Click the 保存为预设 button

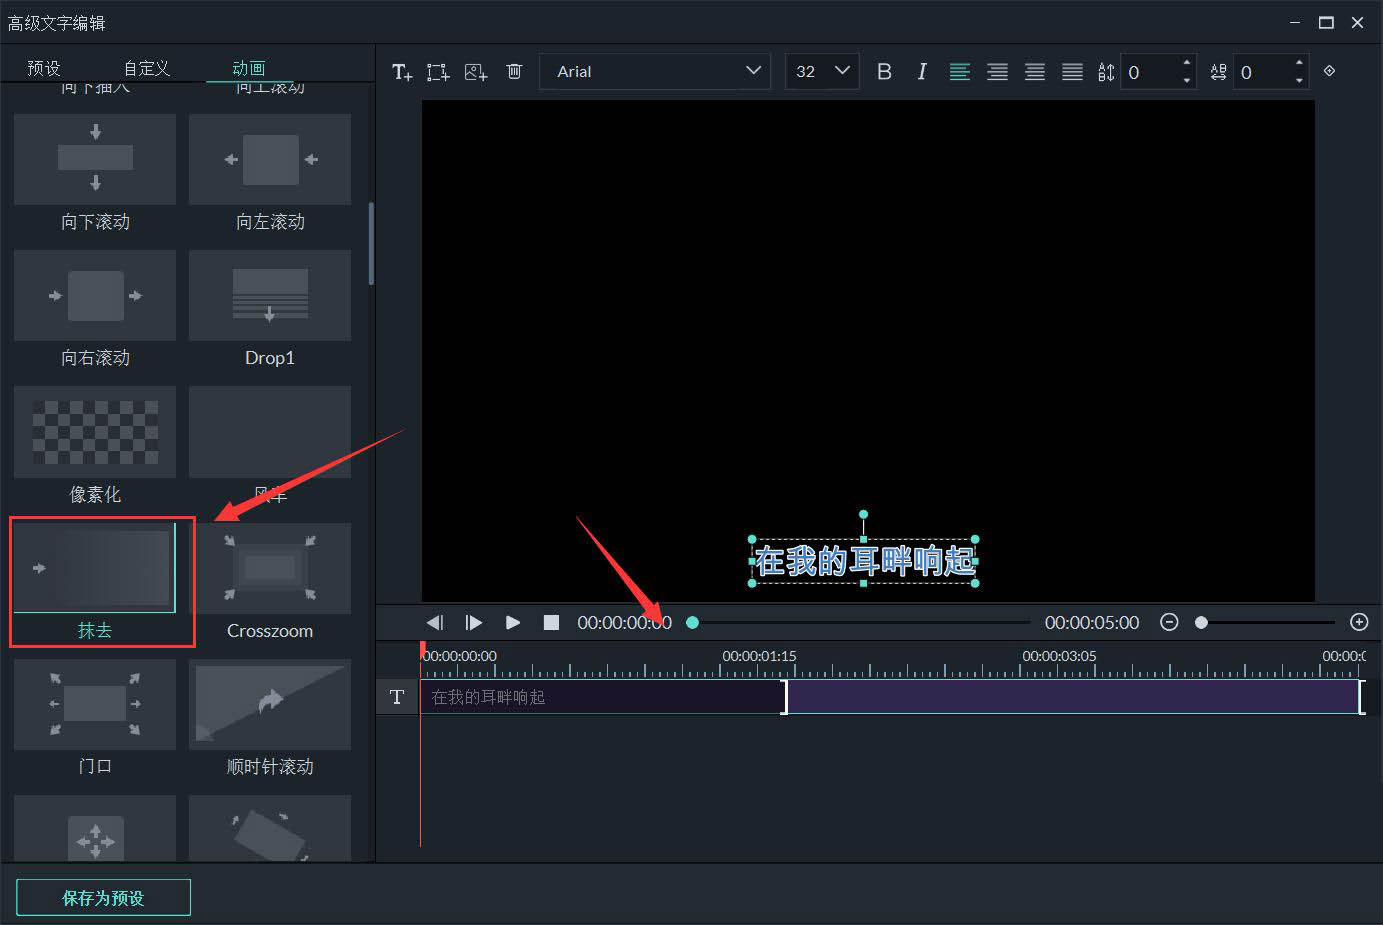102,896
